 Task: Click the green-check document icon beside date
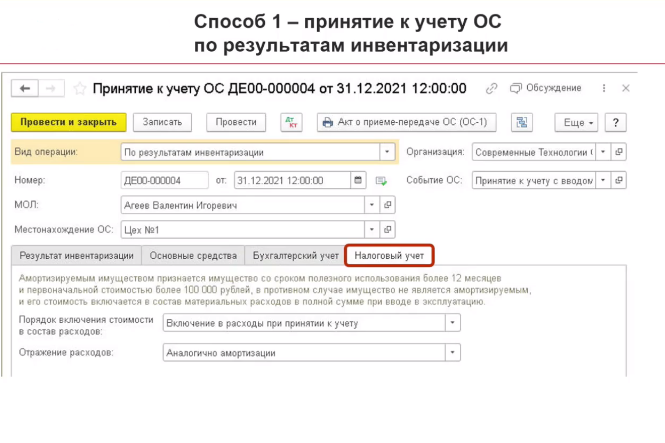(x=381, y=181)
